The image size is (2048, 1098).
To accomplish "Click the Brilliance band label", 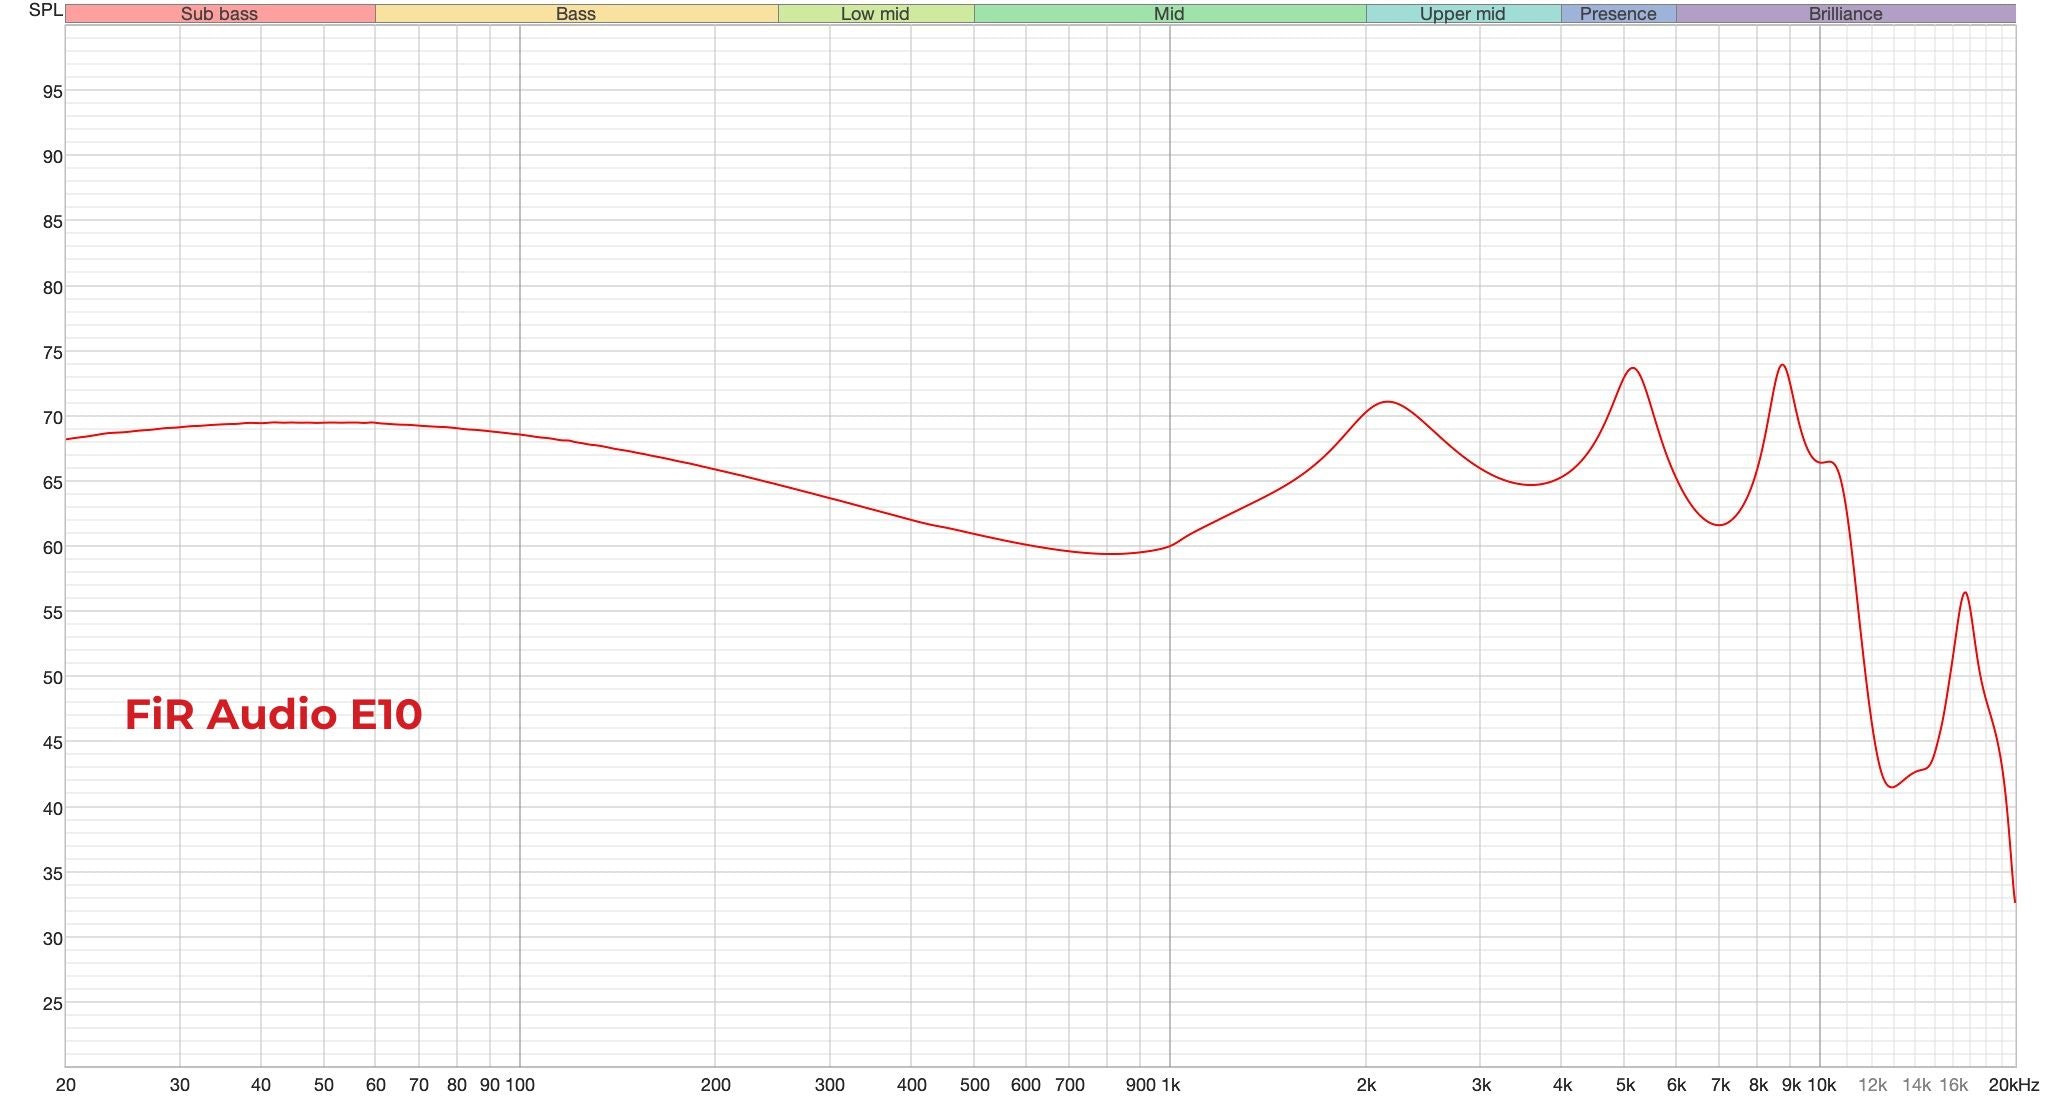I will (1845, 14).
